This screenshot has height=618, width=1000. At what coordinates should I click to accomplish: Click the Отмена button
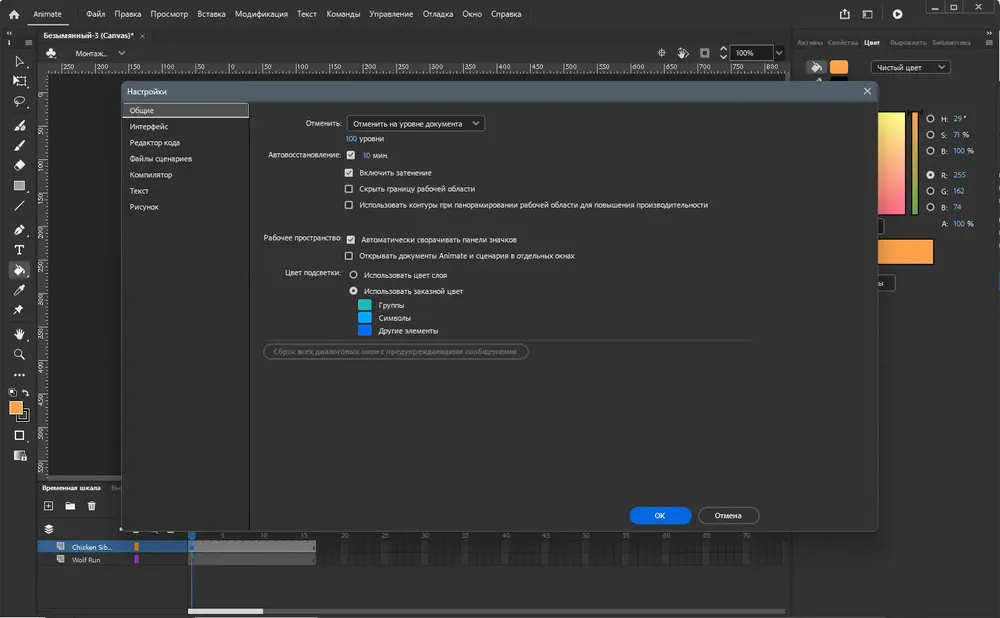pyautogui.click(x=728, y=515)
